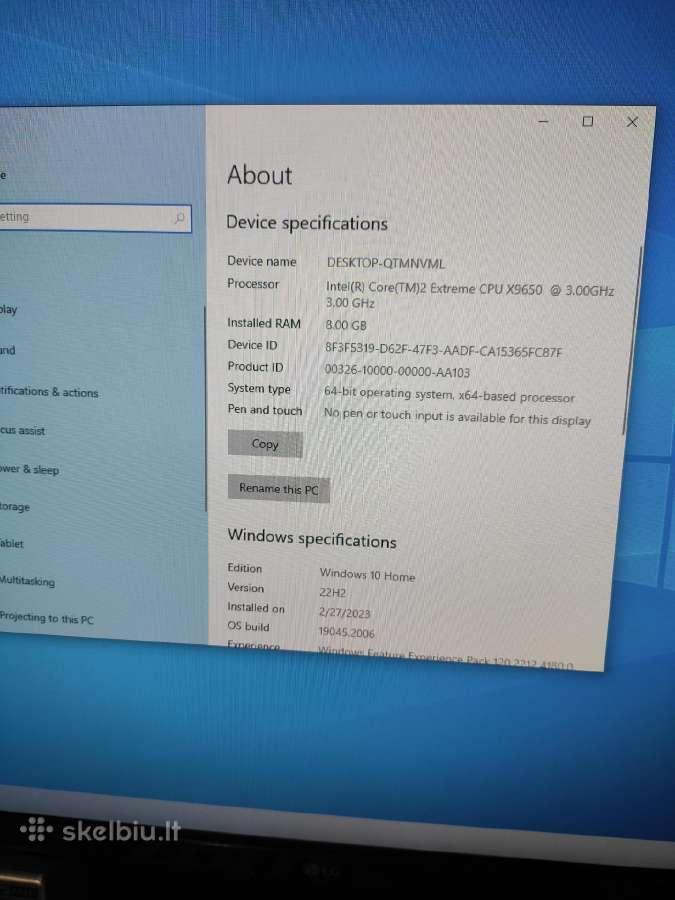The width and height of the screenshot is (675, 900).
Task: Select device name DESKTOP-QTMNVML text
Action: (385, 263)
